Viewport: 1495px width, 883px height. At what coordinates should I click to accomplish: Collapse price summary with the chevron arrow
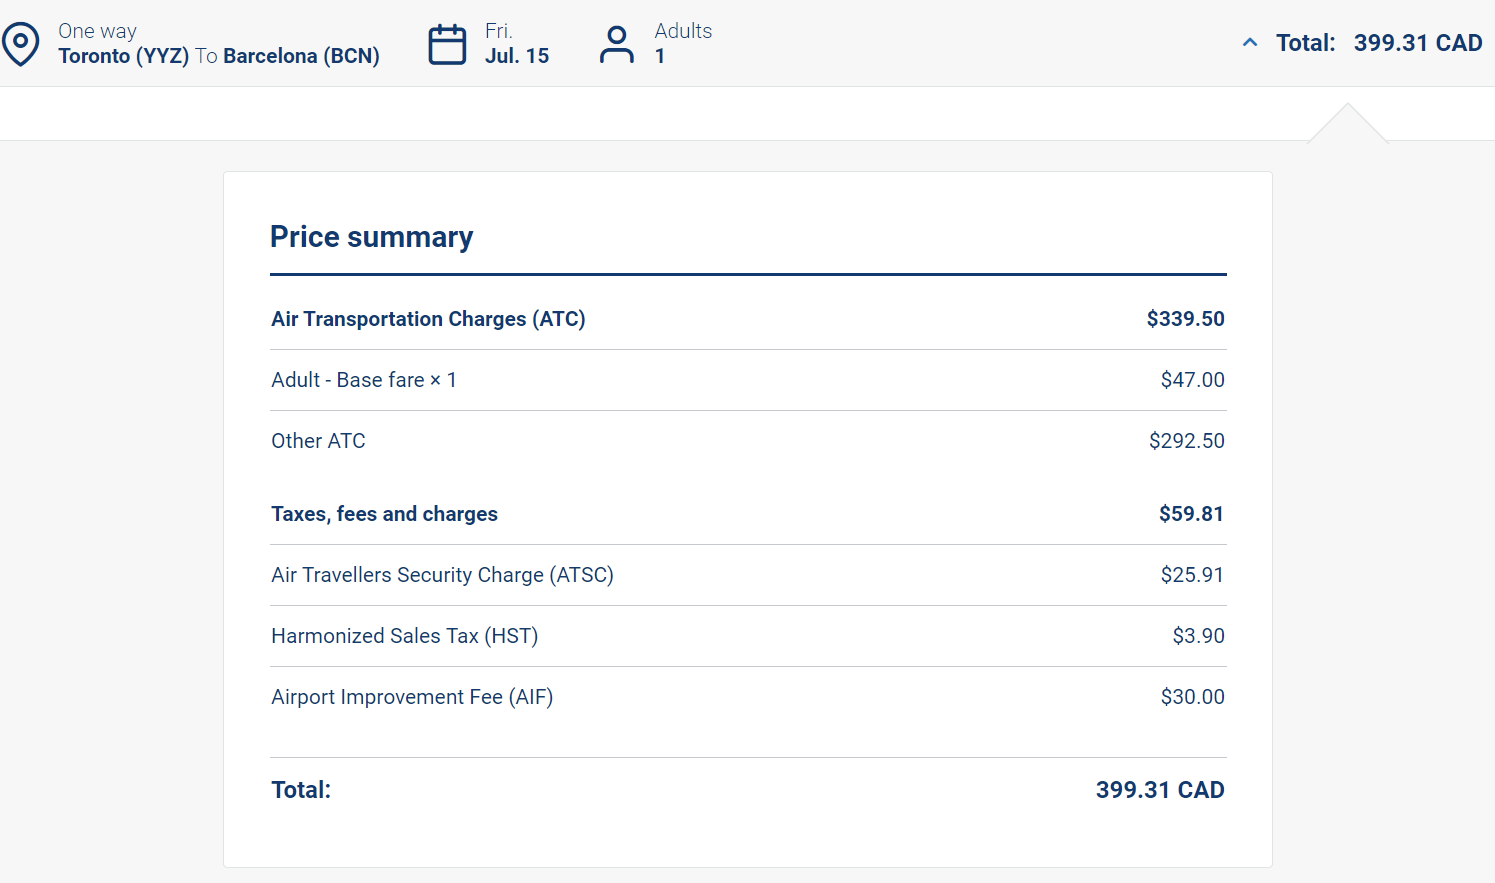click(1250, 43)
